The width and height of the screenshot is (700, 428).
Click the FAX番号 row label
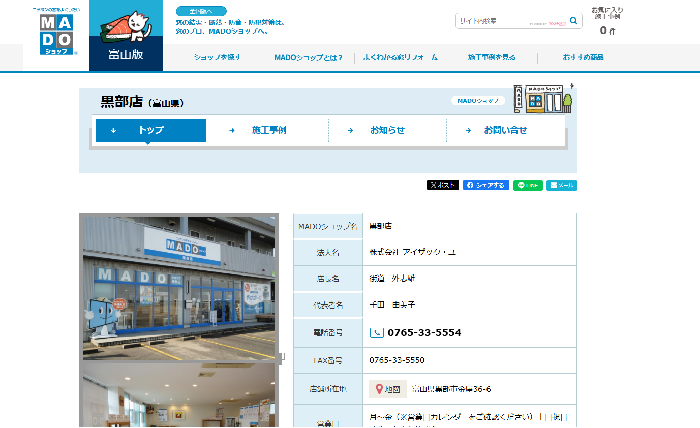[x=328, y=360]
